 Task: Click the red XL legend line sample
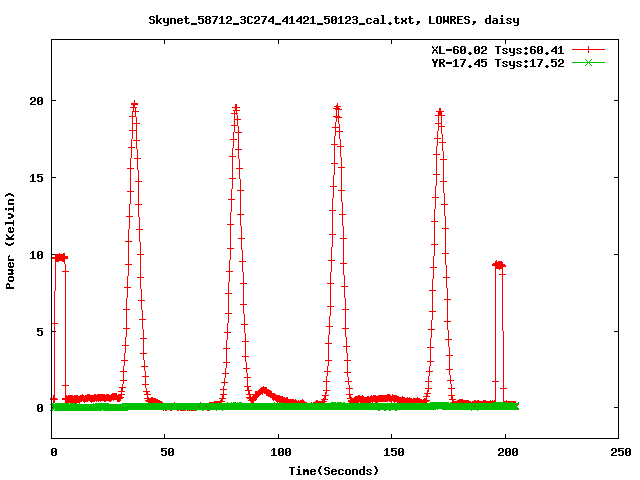click(588, 50)
